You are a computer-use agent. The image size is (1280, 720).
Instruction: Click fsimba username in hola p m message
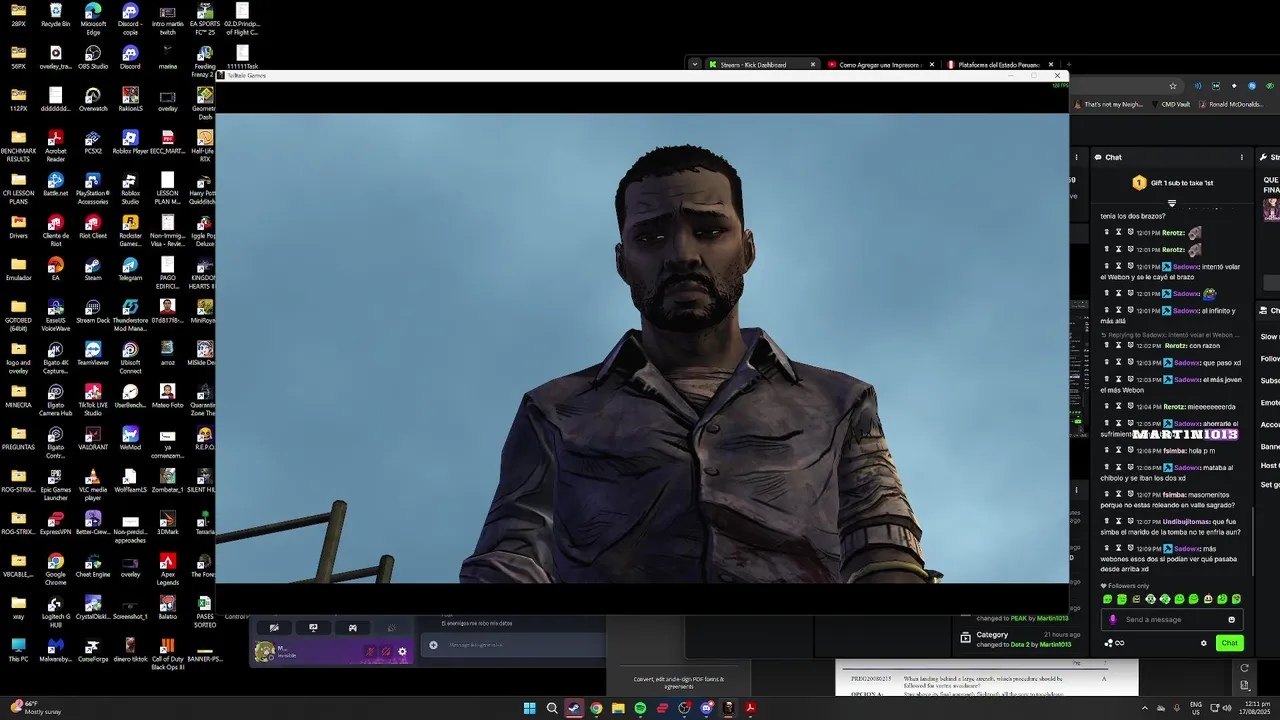pyautogui.click(x=1173, y=450)
